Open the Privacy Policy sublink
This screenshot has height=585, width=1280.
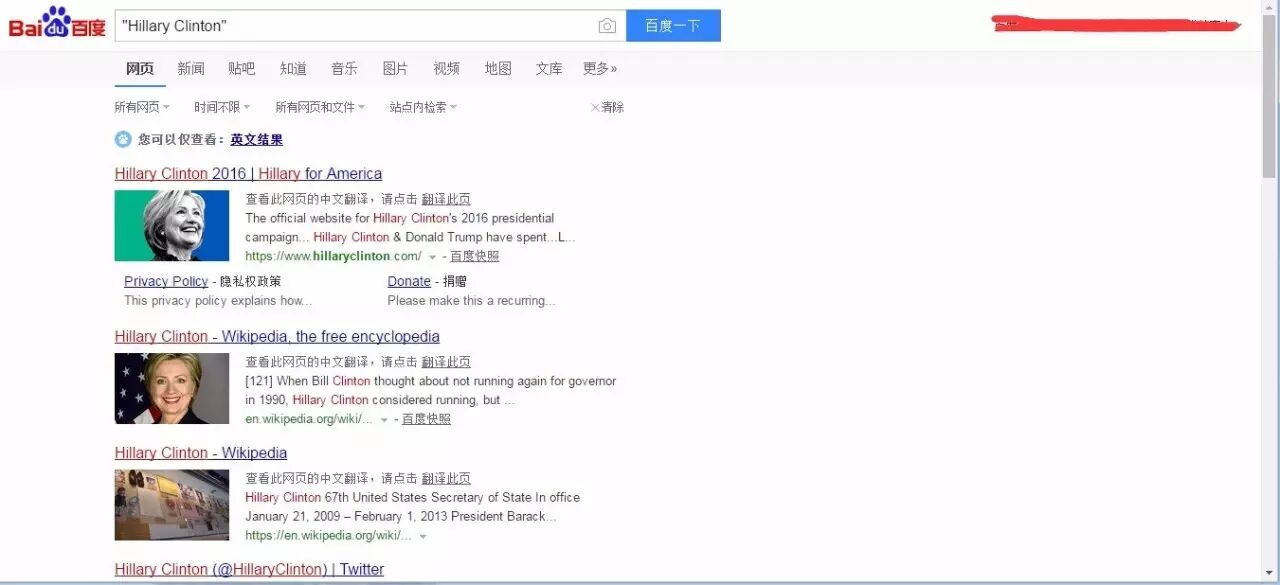coord(166,282)
